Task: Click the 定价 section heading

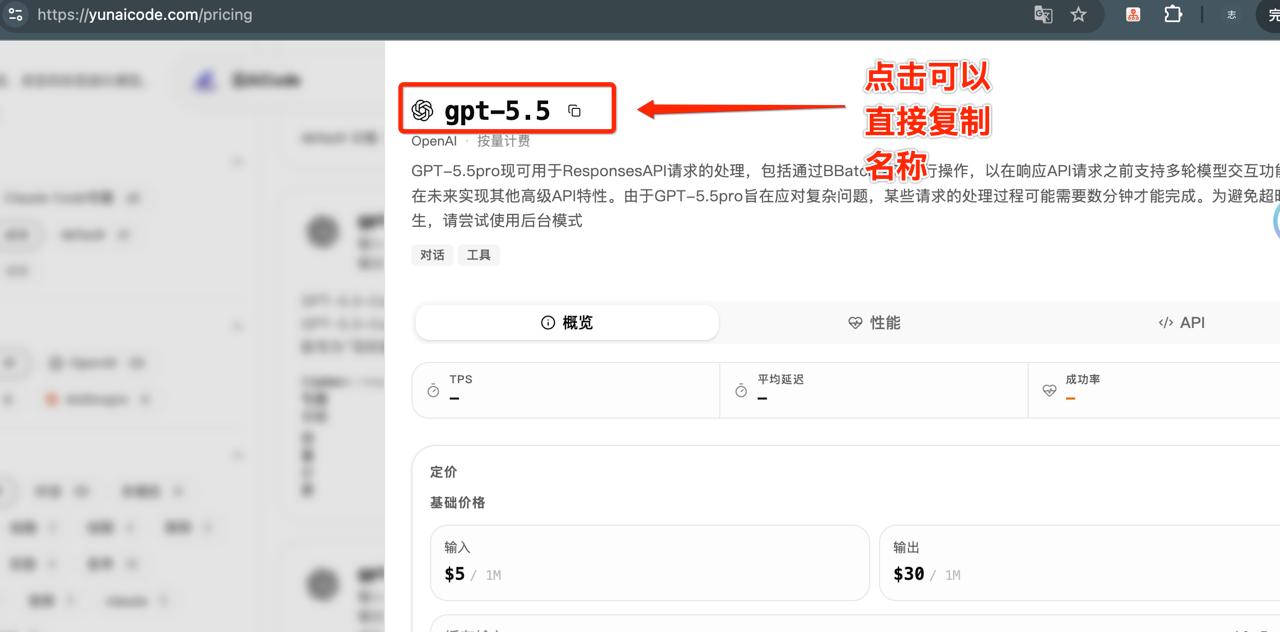Action: pyautogui.click(x=444, y=472)
